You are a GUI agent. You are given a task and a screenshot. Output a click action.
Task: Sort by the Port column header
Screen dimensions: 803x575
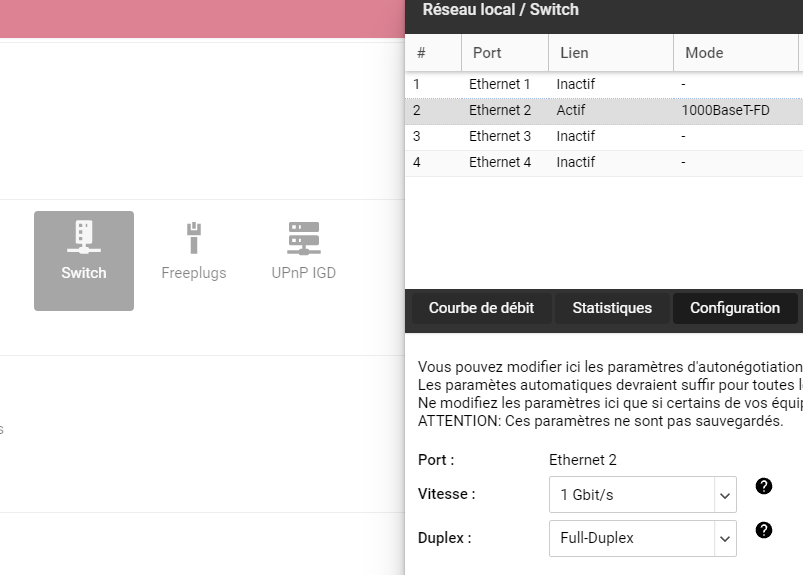tap(504, 53)
